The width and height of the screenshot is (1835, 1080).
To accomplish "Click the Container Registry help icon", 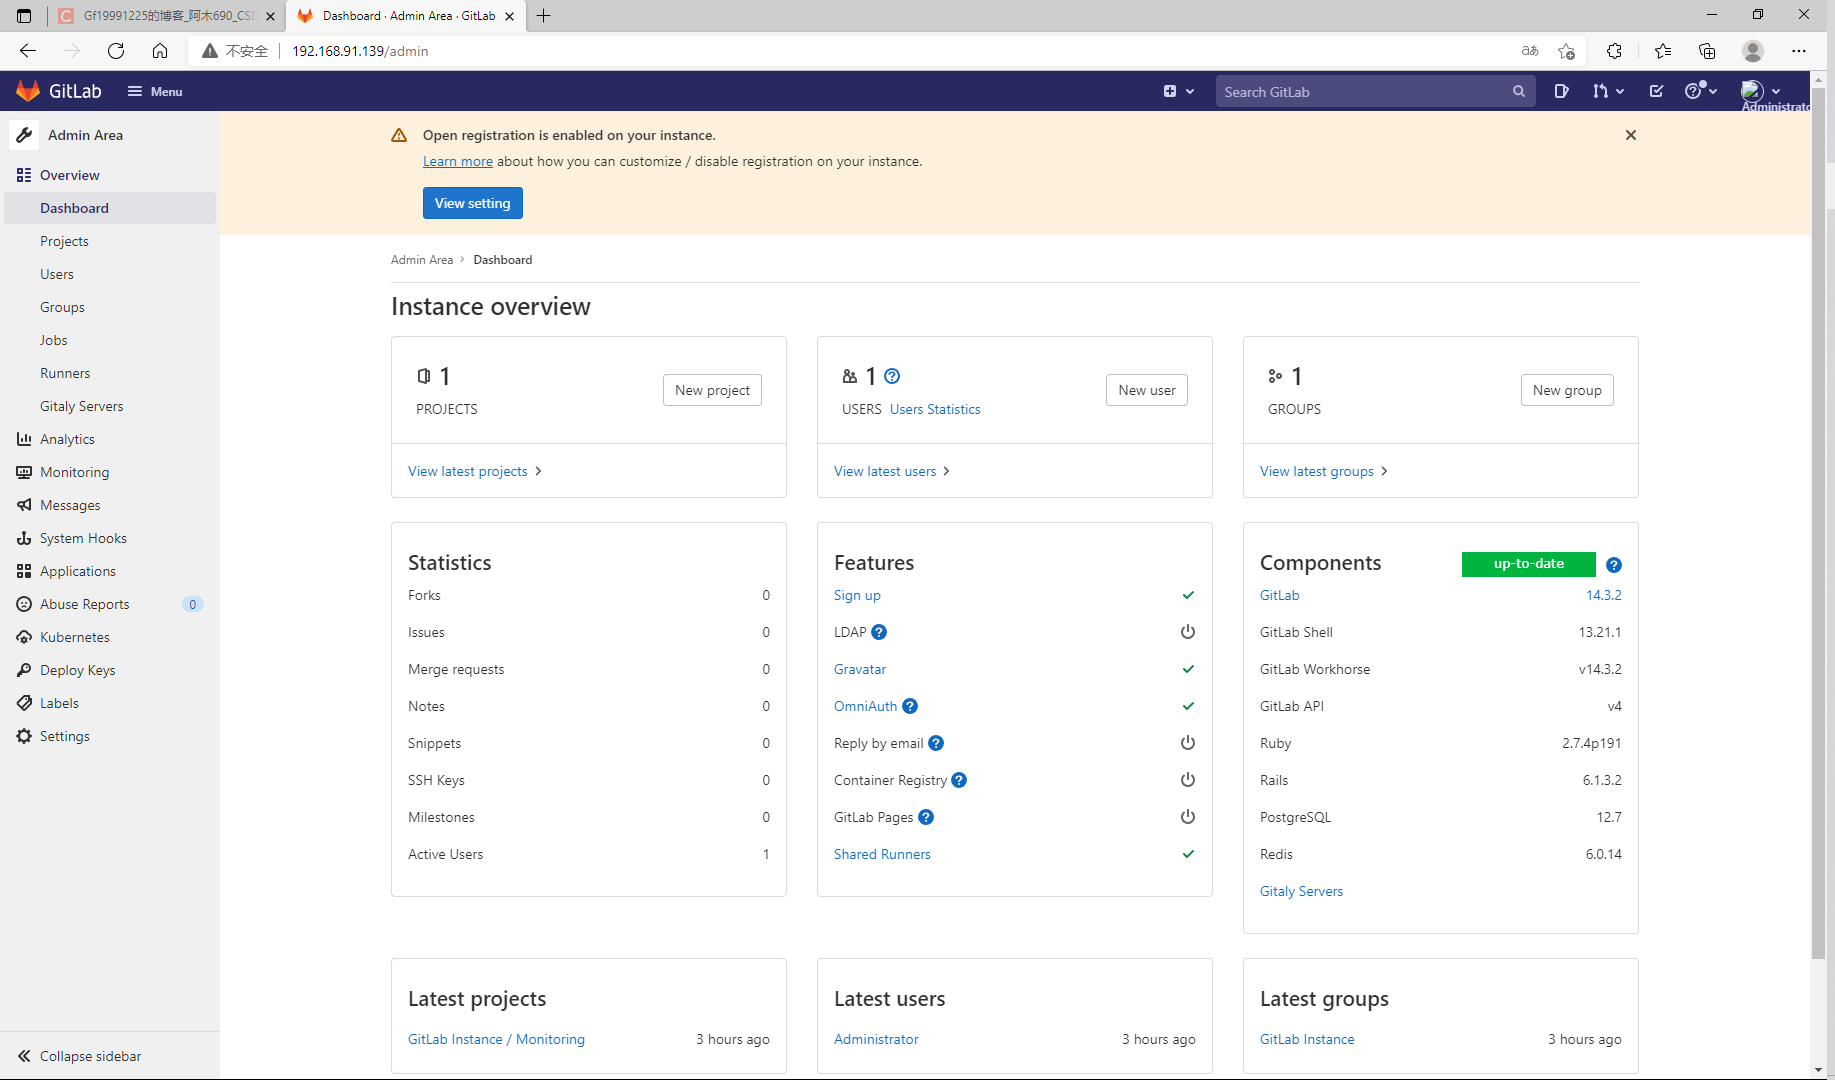I will pos(959,780).
